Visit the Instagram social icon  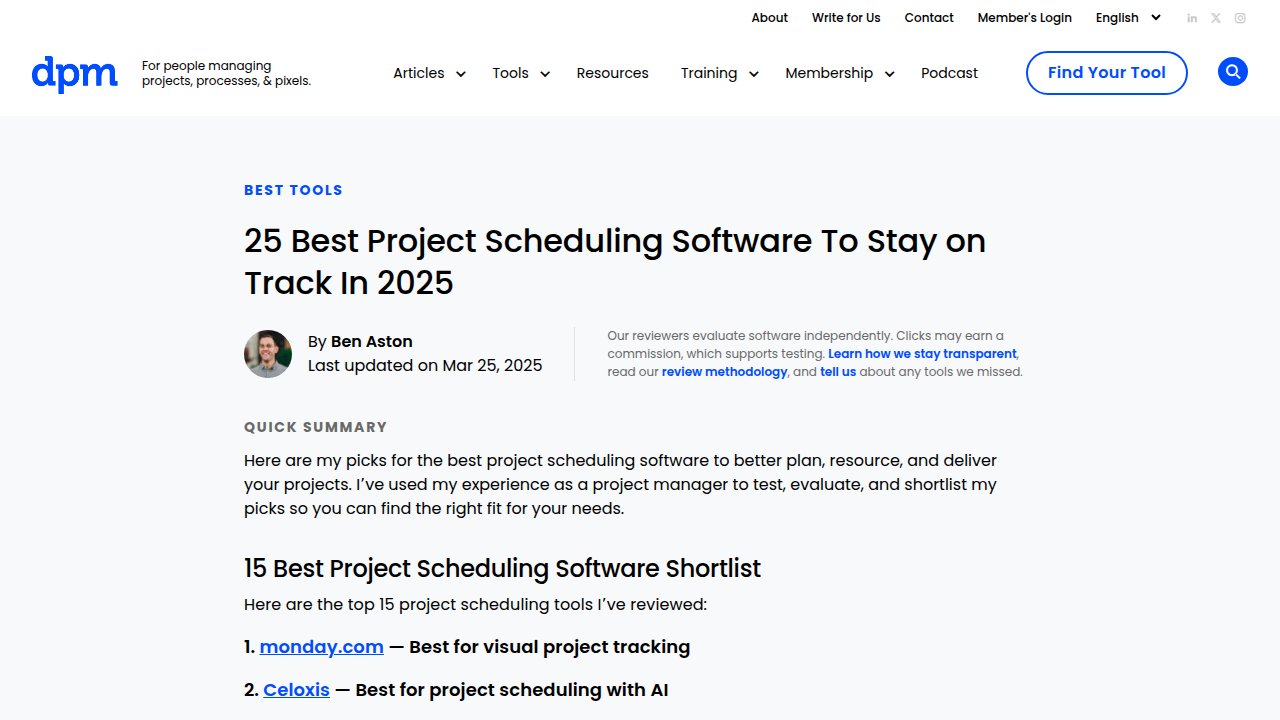tap(1240, 18)
